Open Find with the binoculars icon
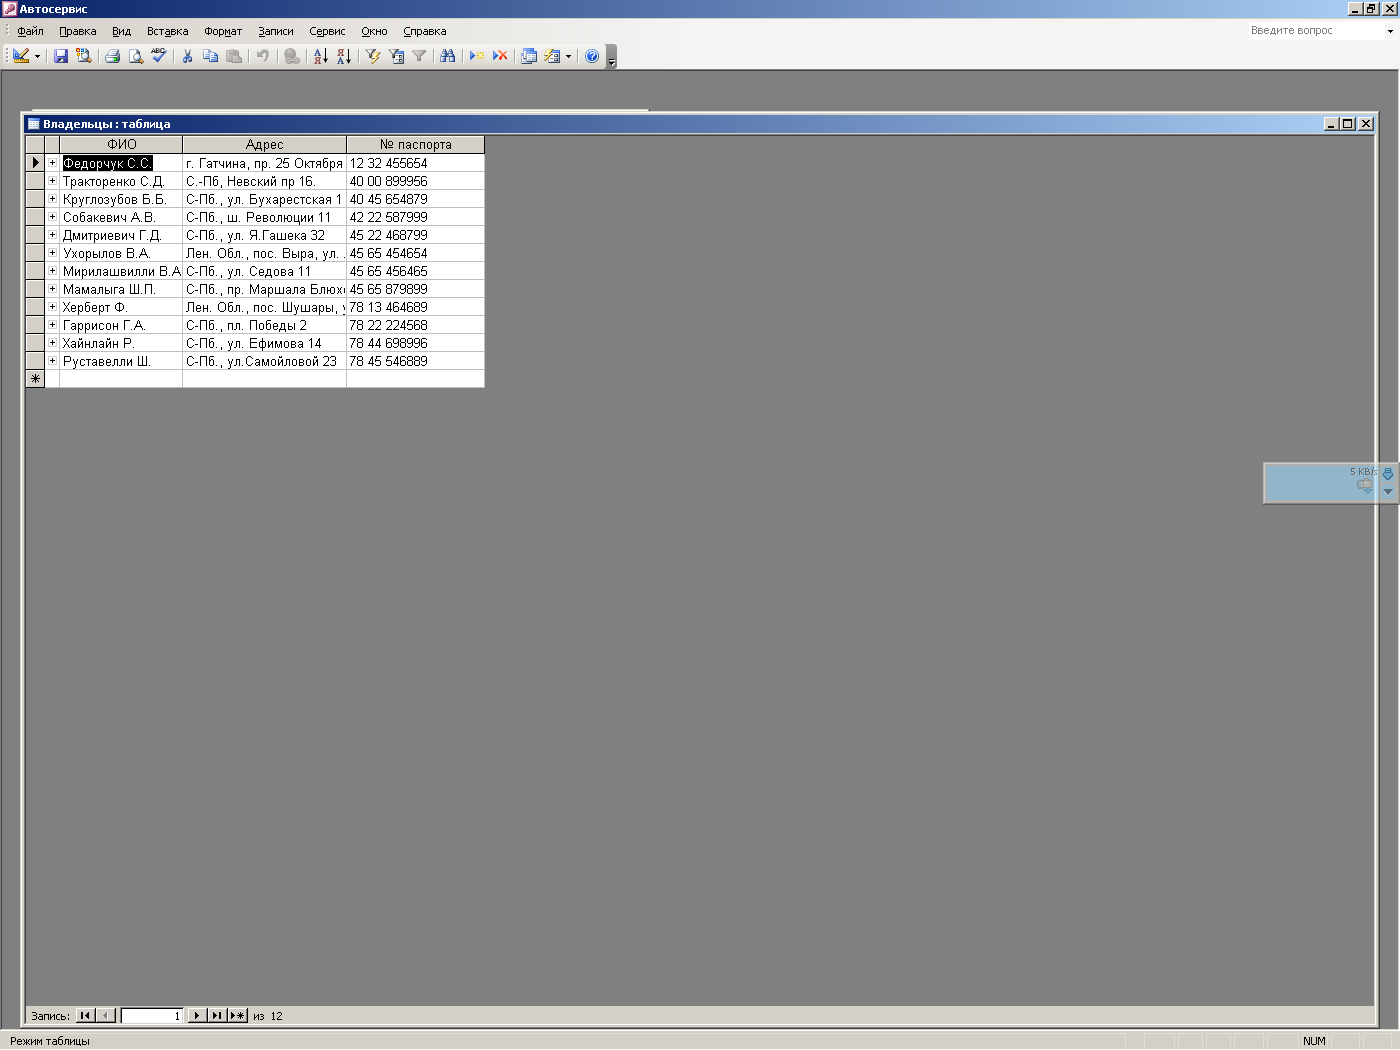The image size is (1400, 1050). (447, 56)
